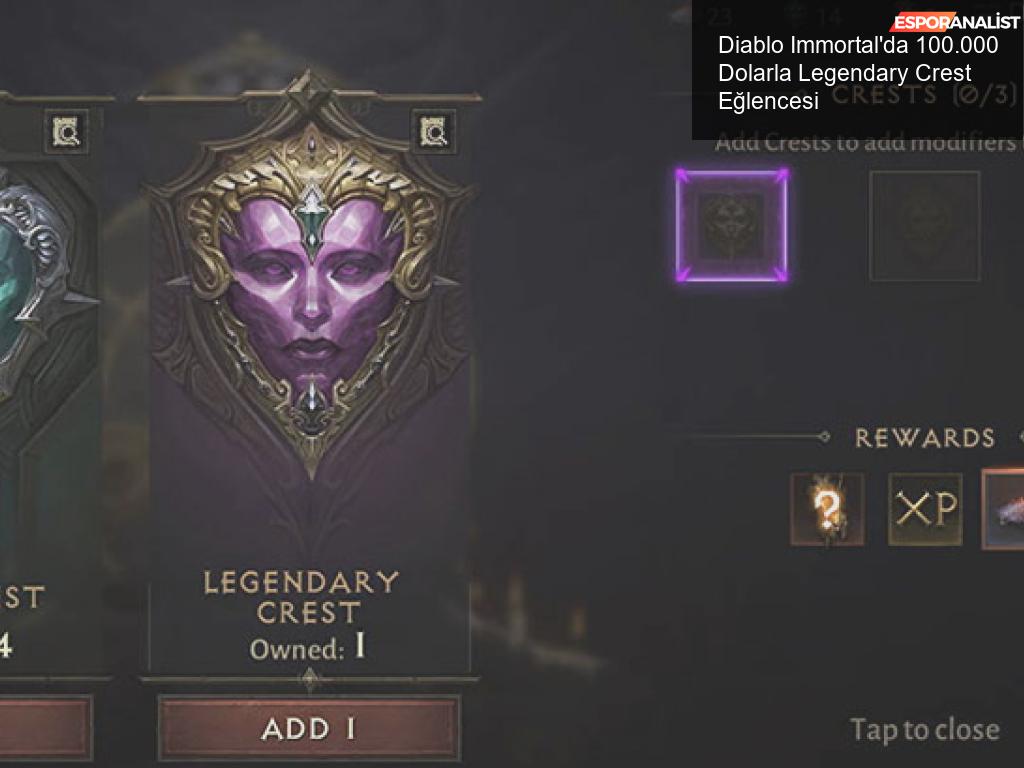Screen dimensions: 1024x768
Task: Click the diamond ornament above ADD 1
Action: point(310,680)
